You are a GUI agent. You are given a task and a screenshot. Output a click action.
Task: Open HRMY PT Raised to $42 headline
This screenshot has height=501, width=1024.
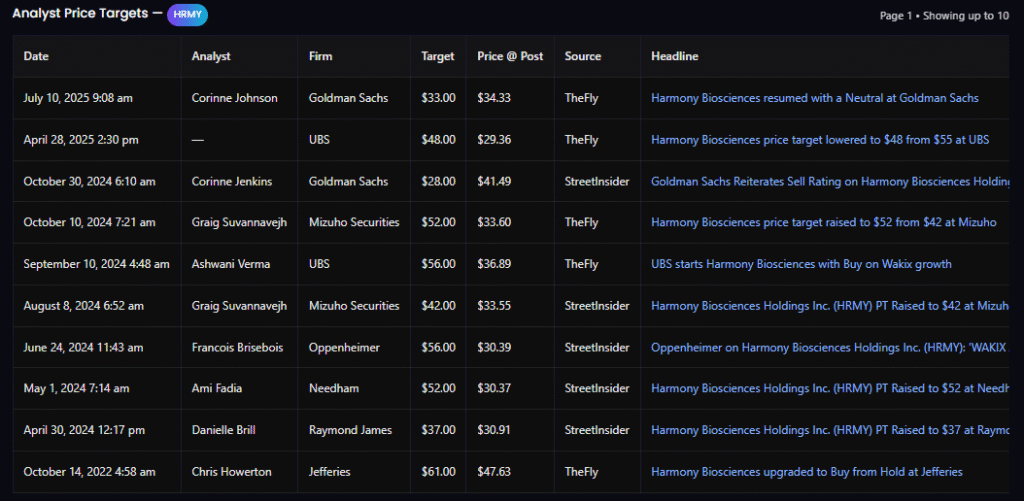click(828, 306)
